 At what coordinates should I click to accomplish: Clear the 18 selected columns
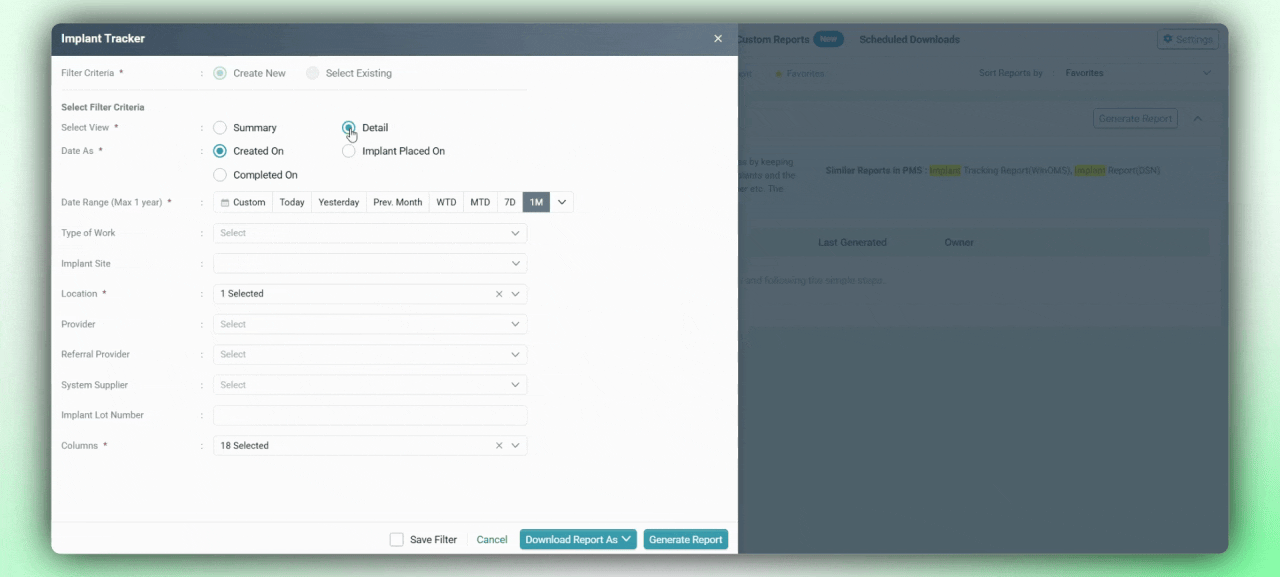coord(499,446)
